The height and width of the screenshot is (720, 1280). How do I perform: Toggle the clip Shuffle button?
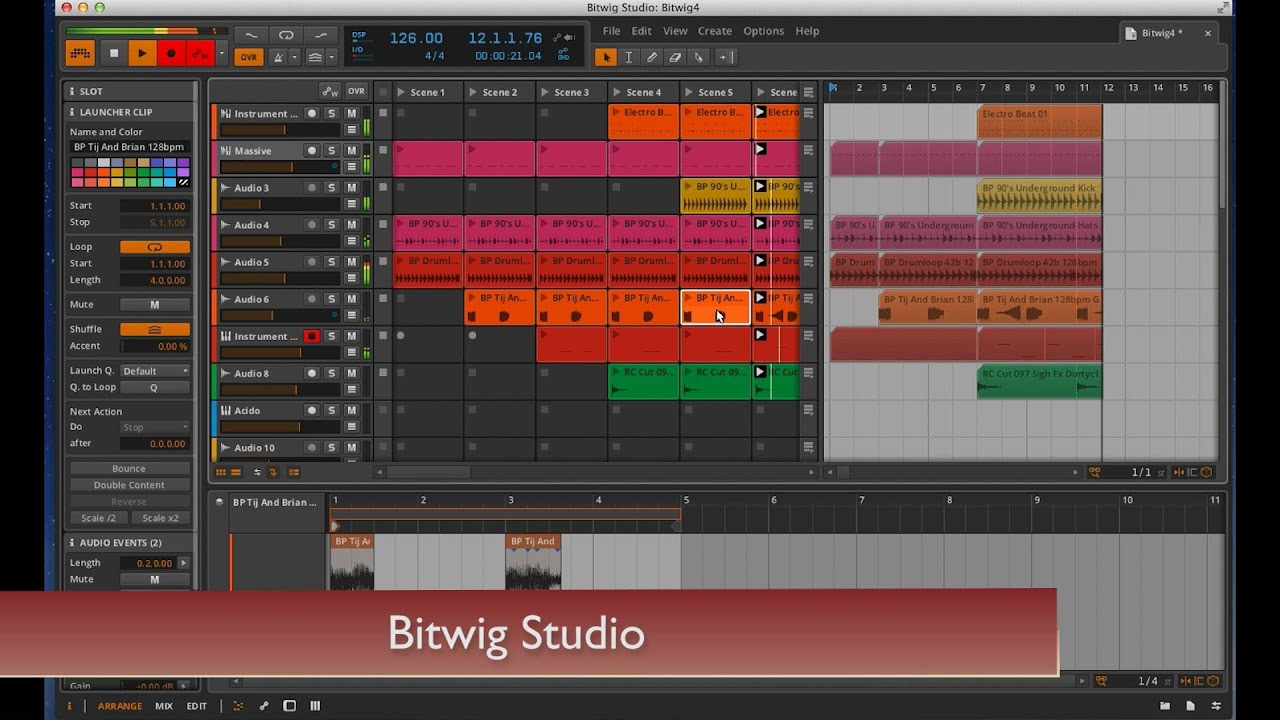tap(155, 329)
